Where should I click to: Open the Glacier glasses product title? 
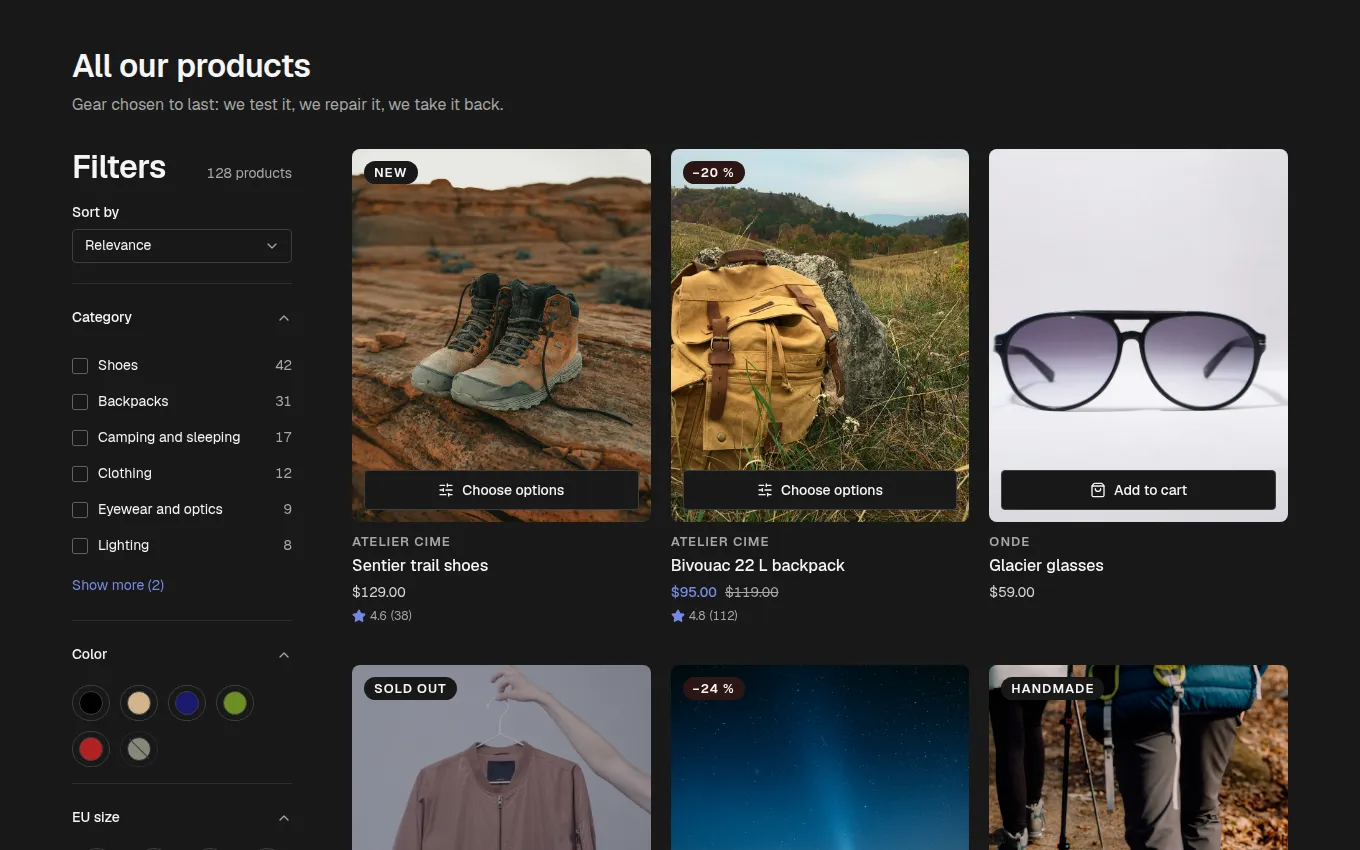point(1046,565)
